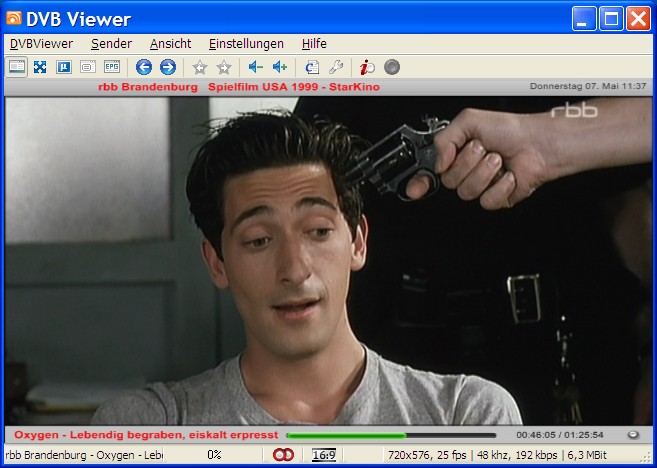
Task: Open the Sender menu
Action: click(x=111, y=44)
